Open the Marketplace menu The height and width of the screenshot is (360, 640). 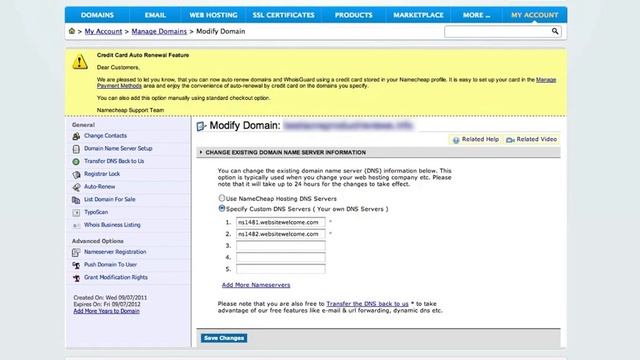coord(418,15)
